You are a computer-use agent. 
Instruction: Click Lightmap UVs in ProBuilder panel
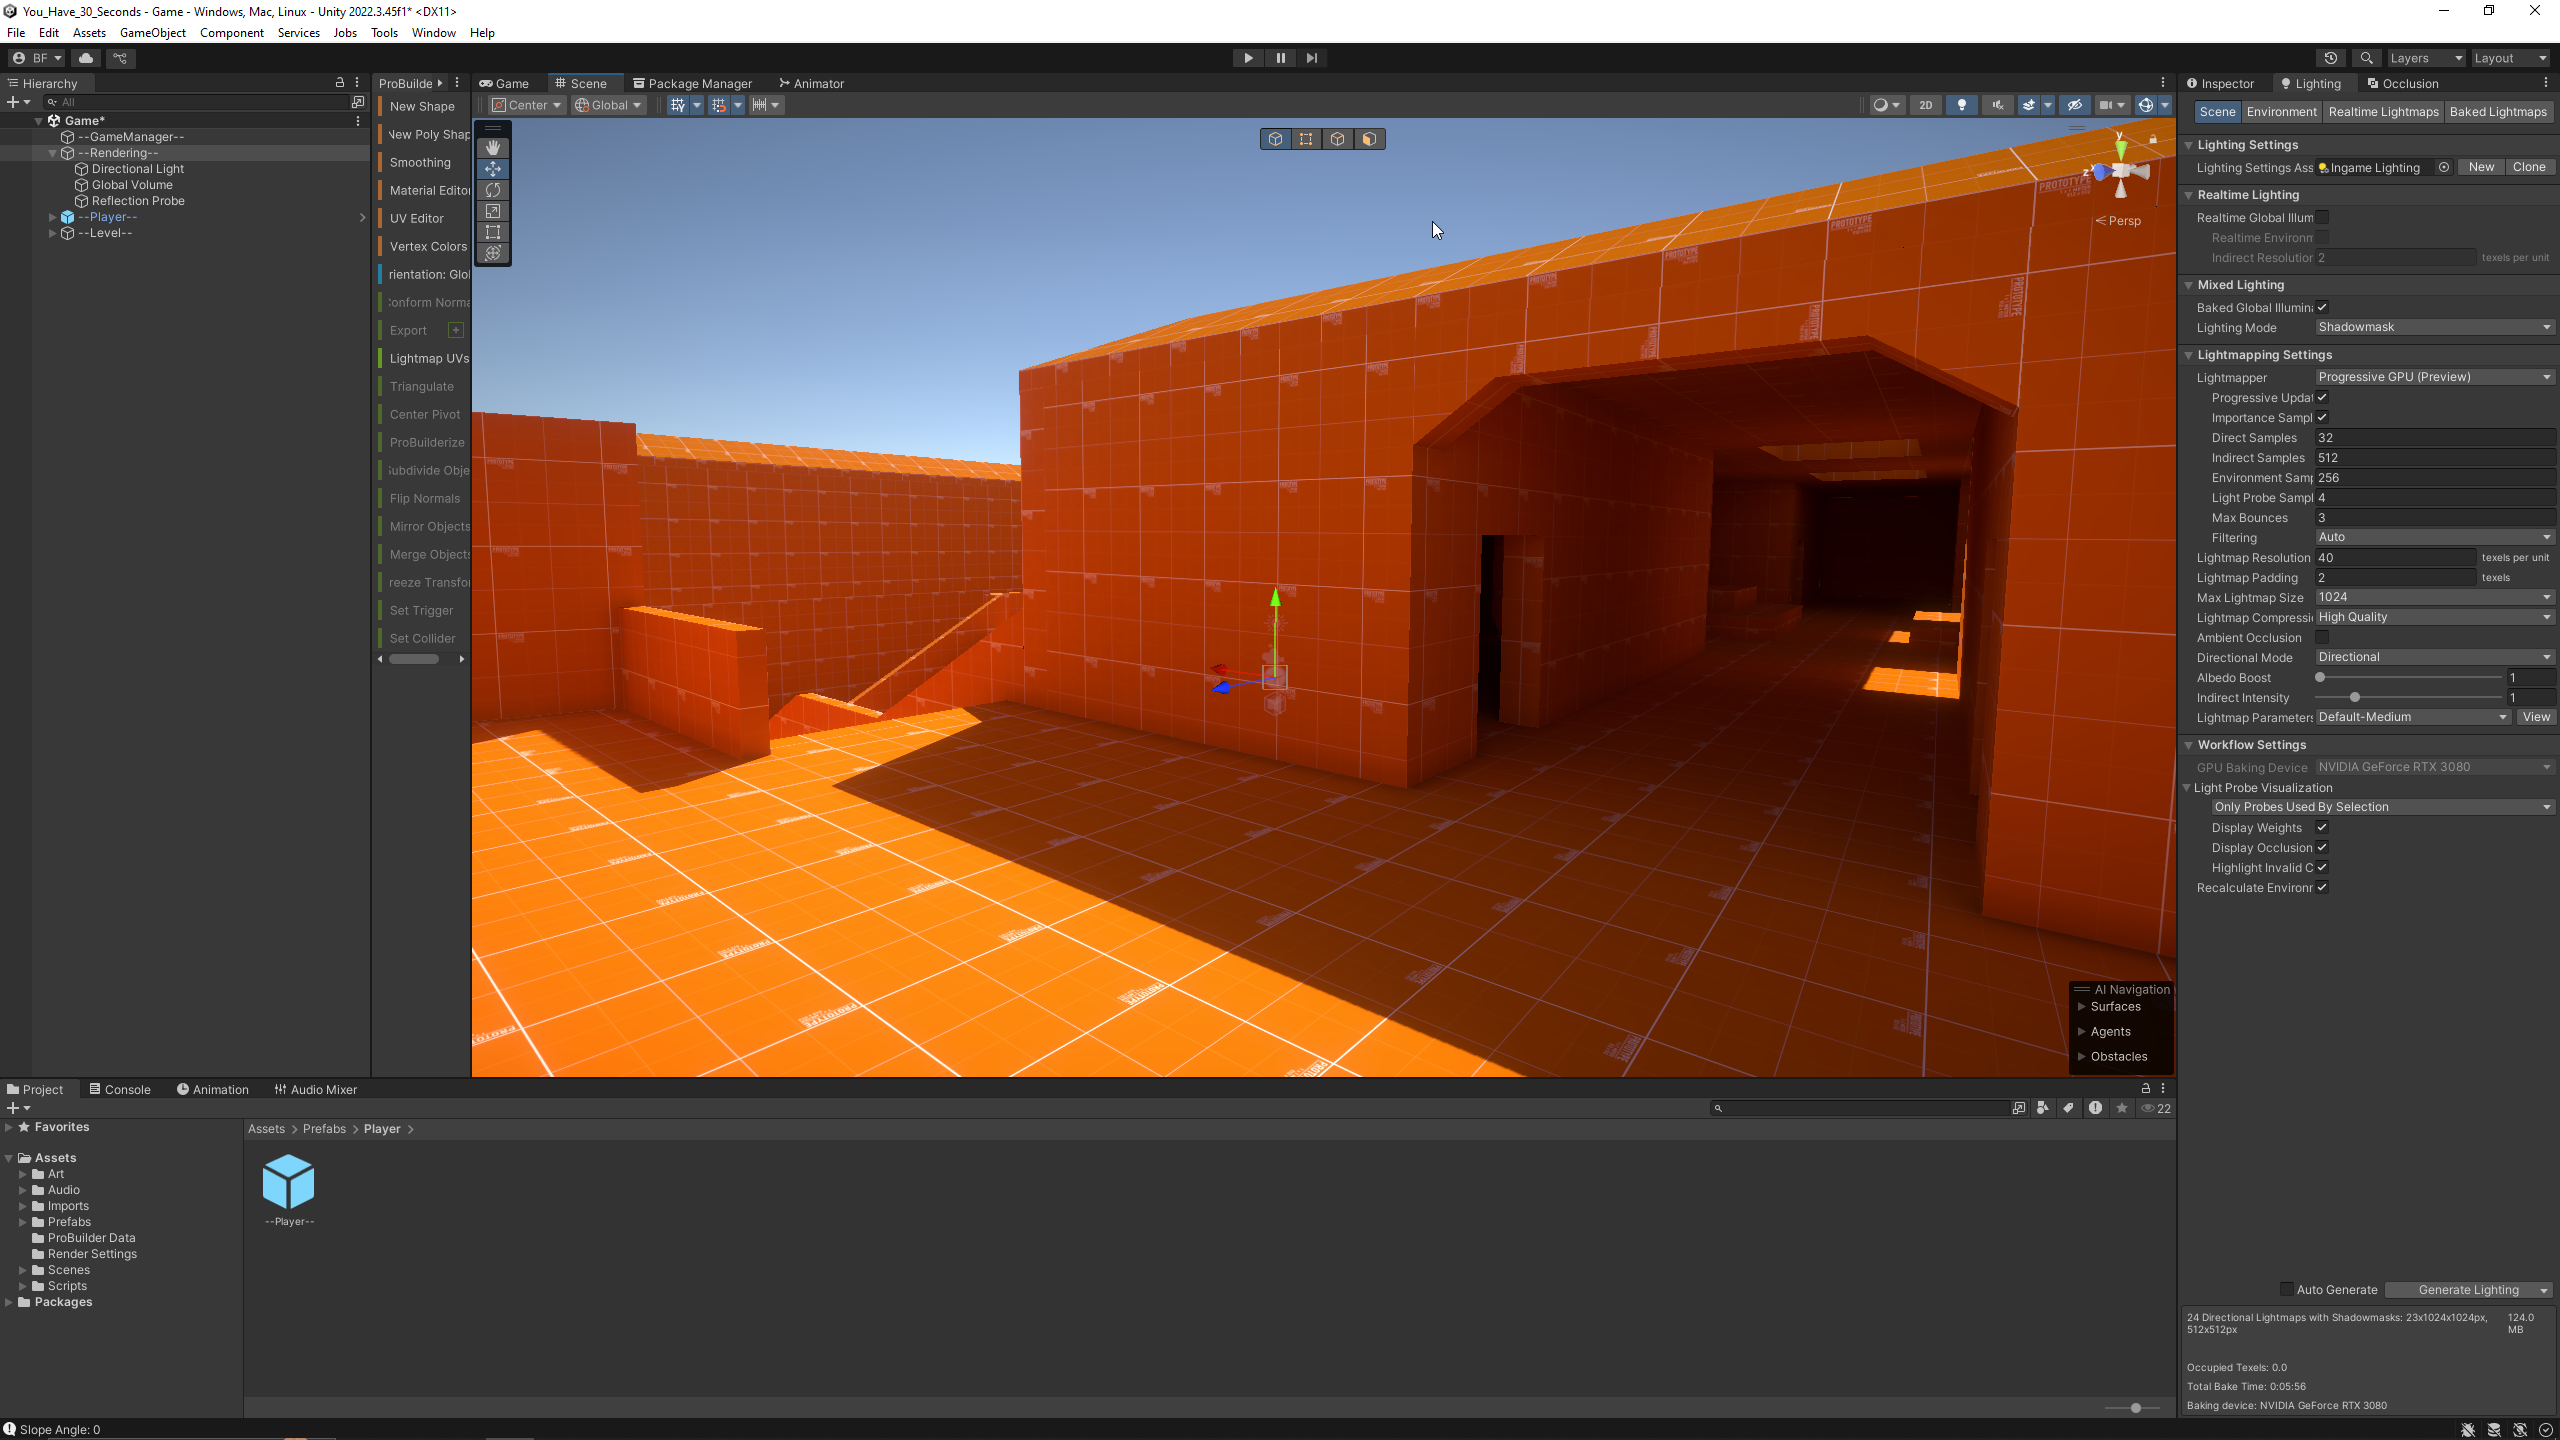[428, 358]
